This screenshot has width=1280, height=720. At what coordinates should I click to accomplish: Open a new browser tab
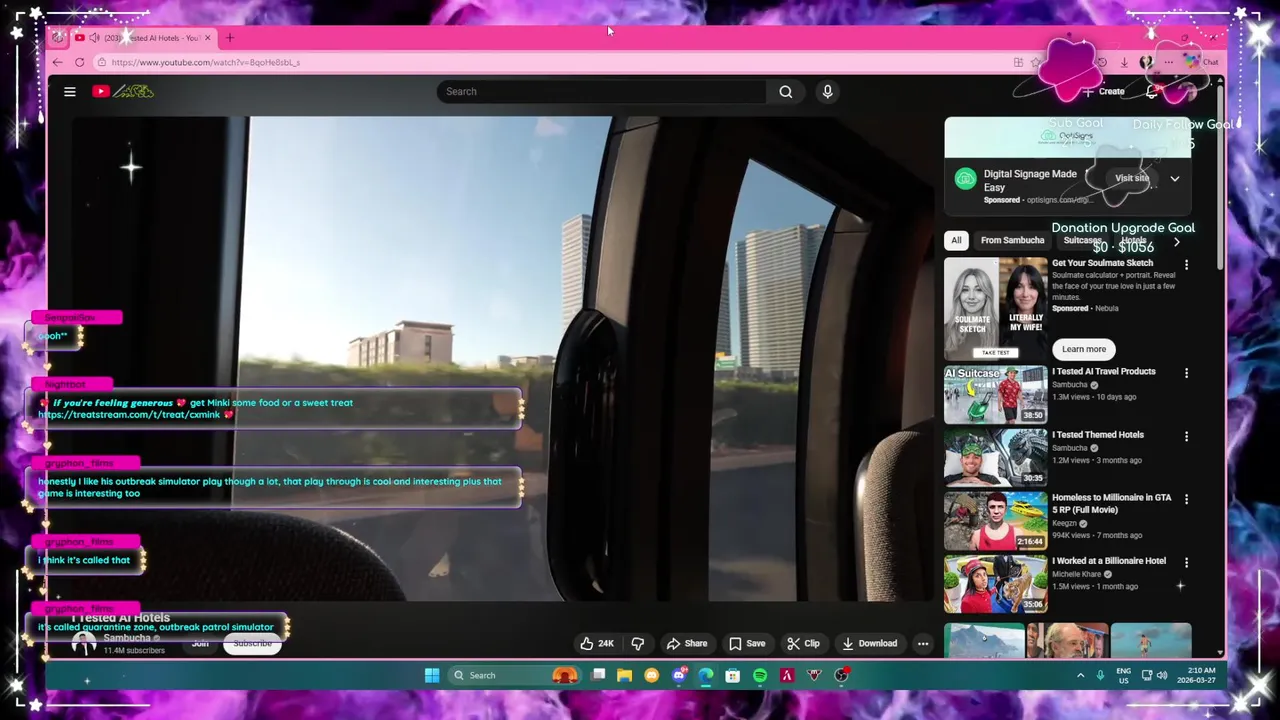229,38
